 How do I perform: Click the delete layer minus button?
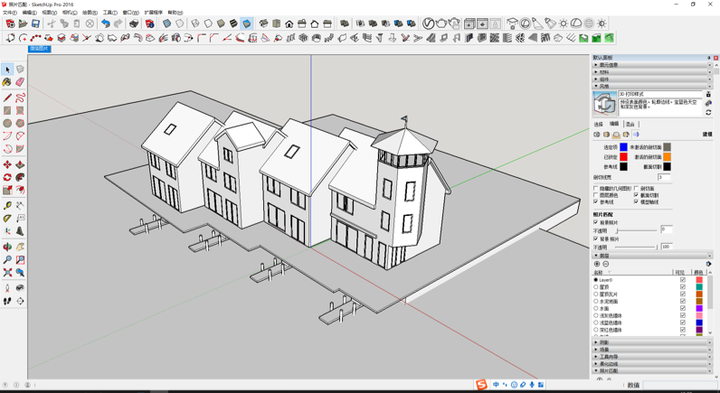tap(606, 264)
